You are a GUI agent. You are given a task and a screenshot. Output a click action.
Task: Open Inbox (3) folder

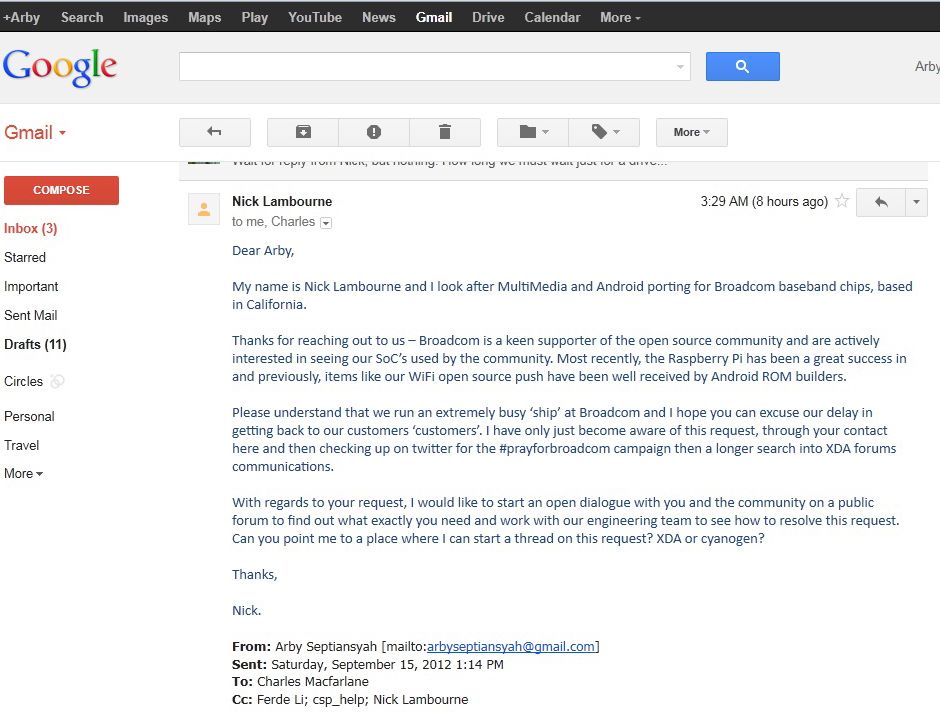coord(31,228)
